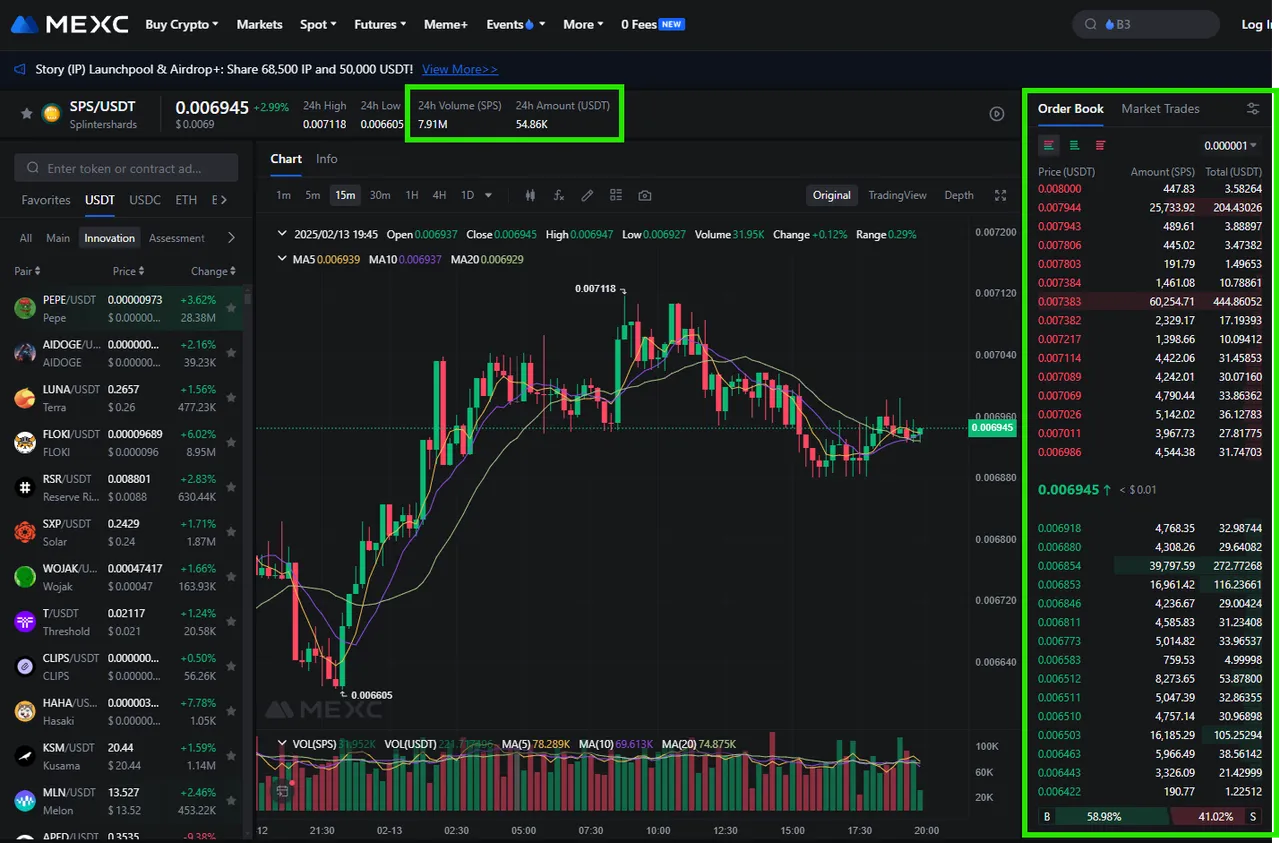The image size is (1280, 843).
Task: Expand chart to fullscreen
Action: point(1001,196)
